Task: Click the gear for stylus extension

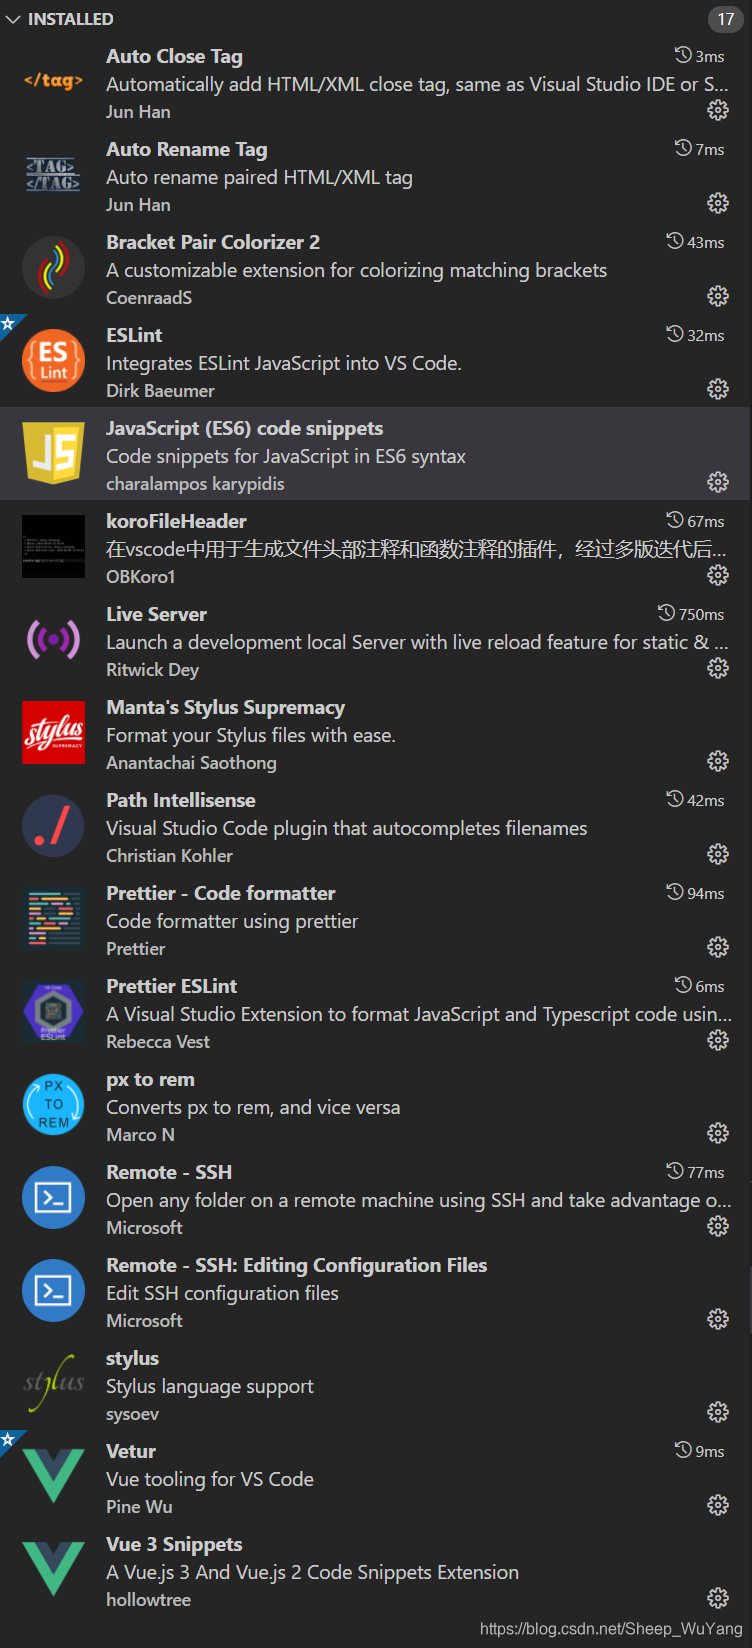Action: (718, 1412)
